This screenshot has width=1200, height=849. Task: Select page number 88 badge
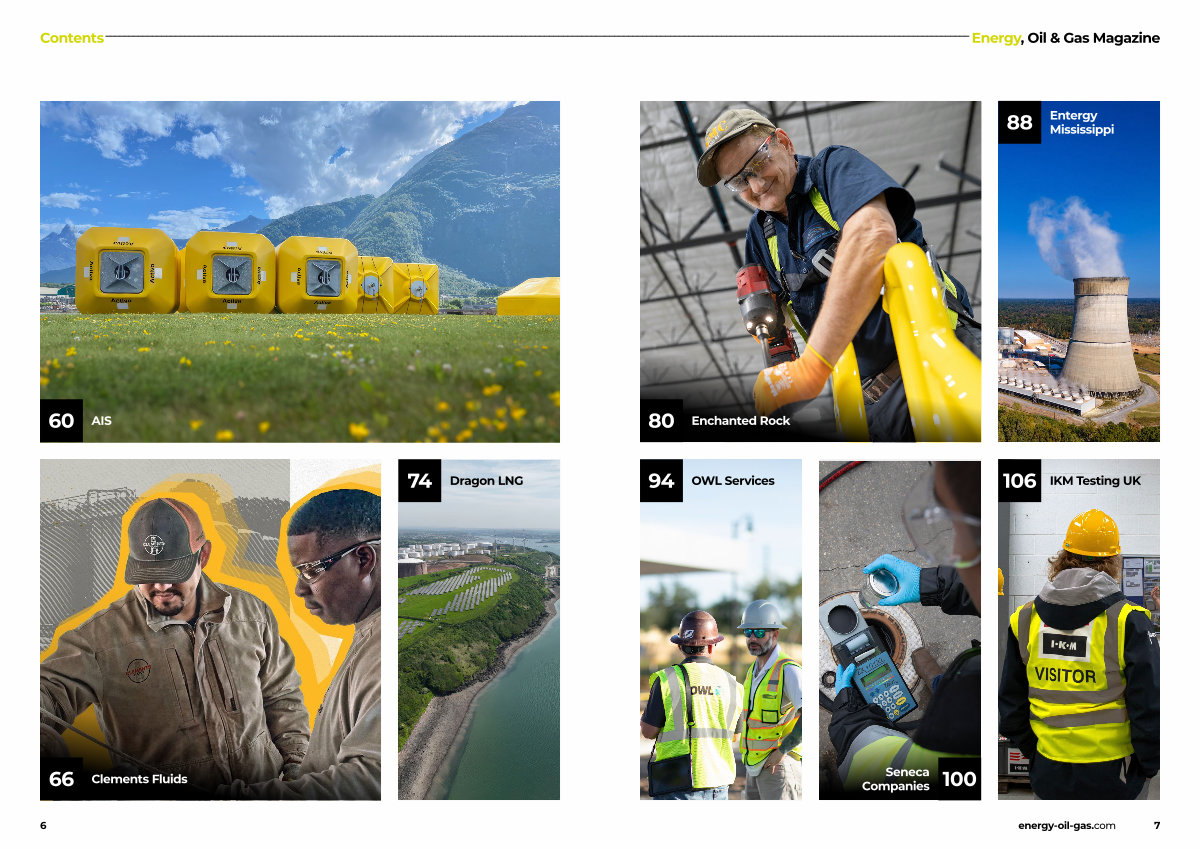(x=1019, y=122)
